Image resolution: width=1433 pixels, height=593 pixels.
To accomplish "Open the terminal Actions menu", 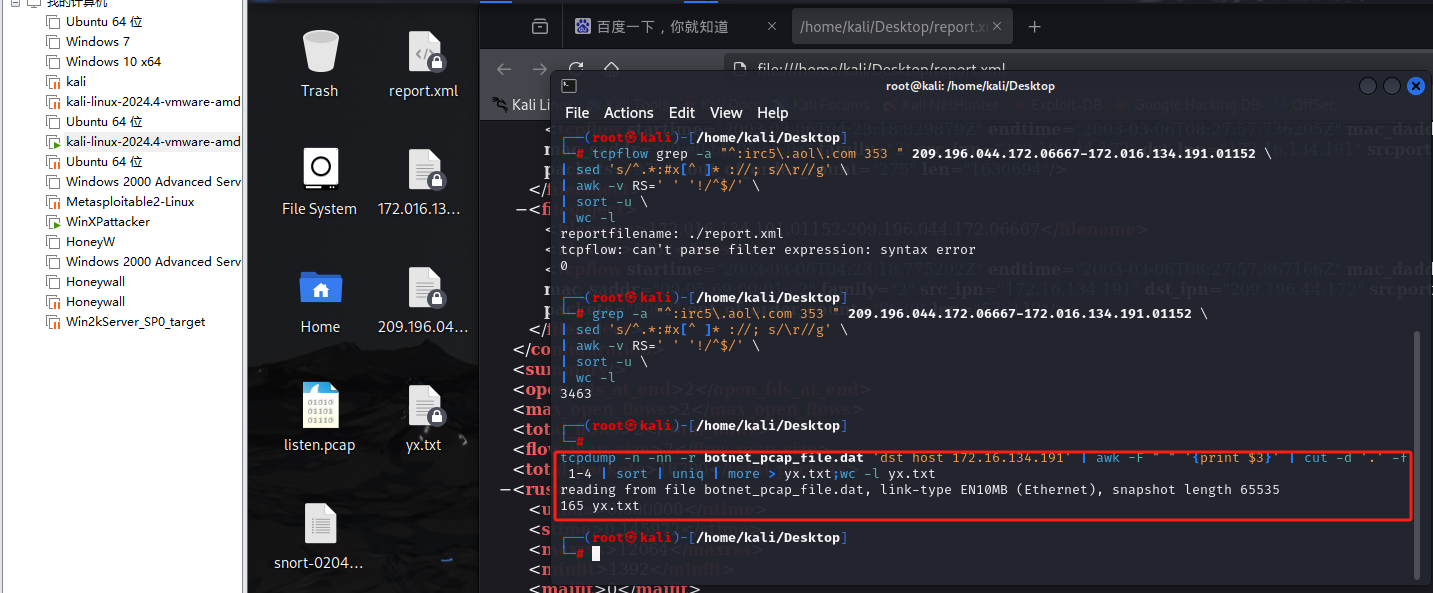I will coord(629,113).
